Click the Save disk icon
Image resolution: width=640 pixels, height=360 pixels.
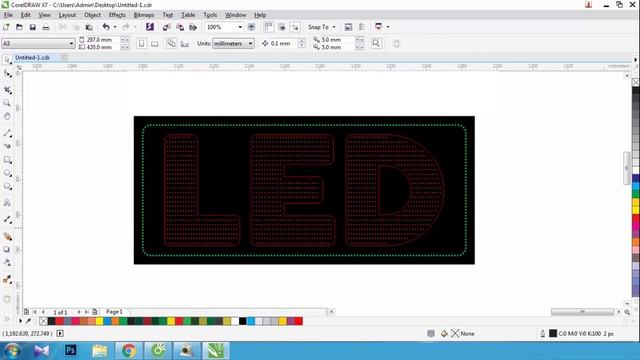pos(33,27)
